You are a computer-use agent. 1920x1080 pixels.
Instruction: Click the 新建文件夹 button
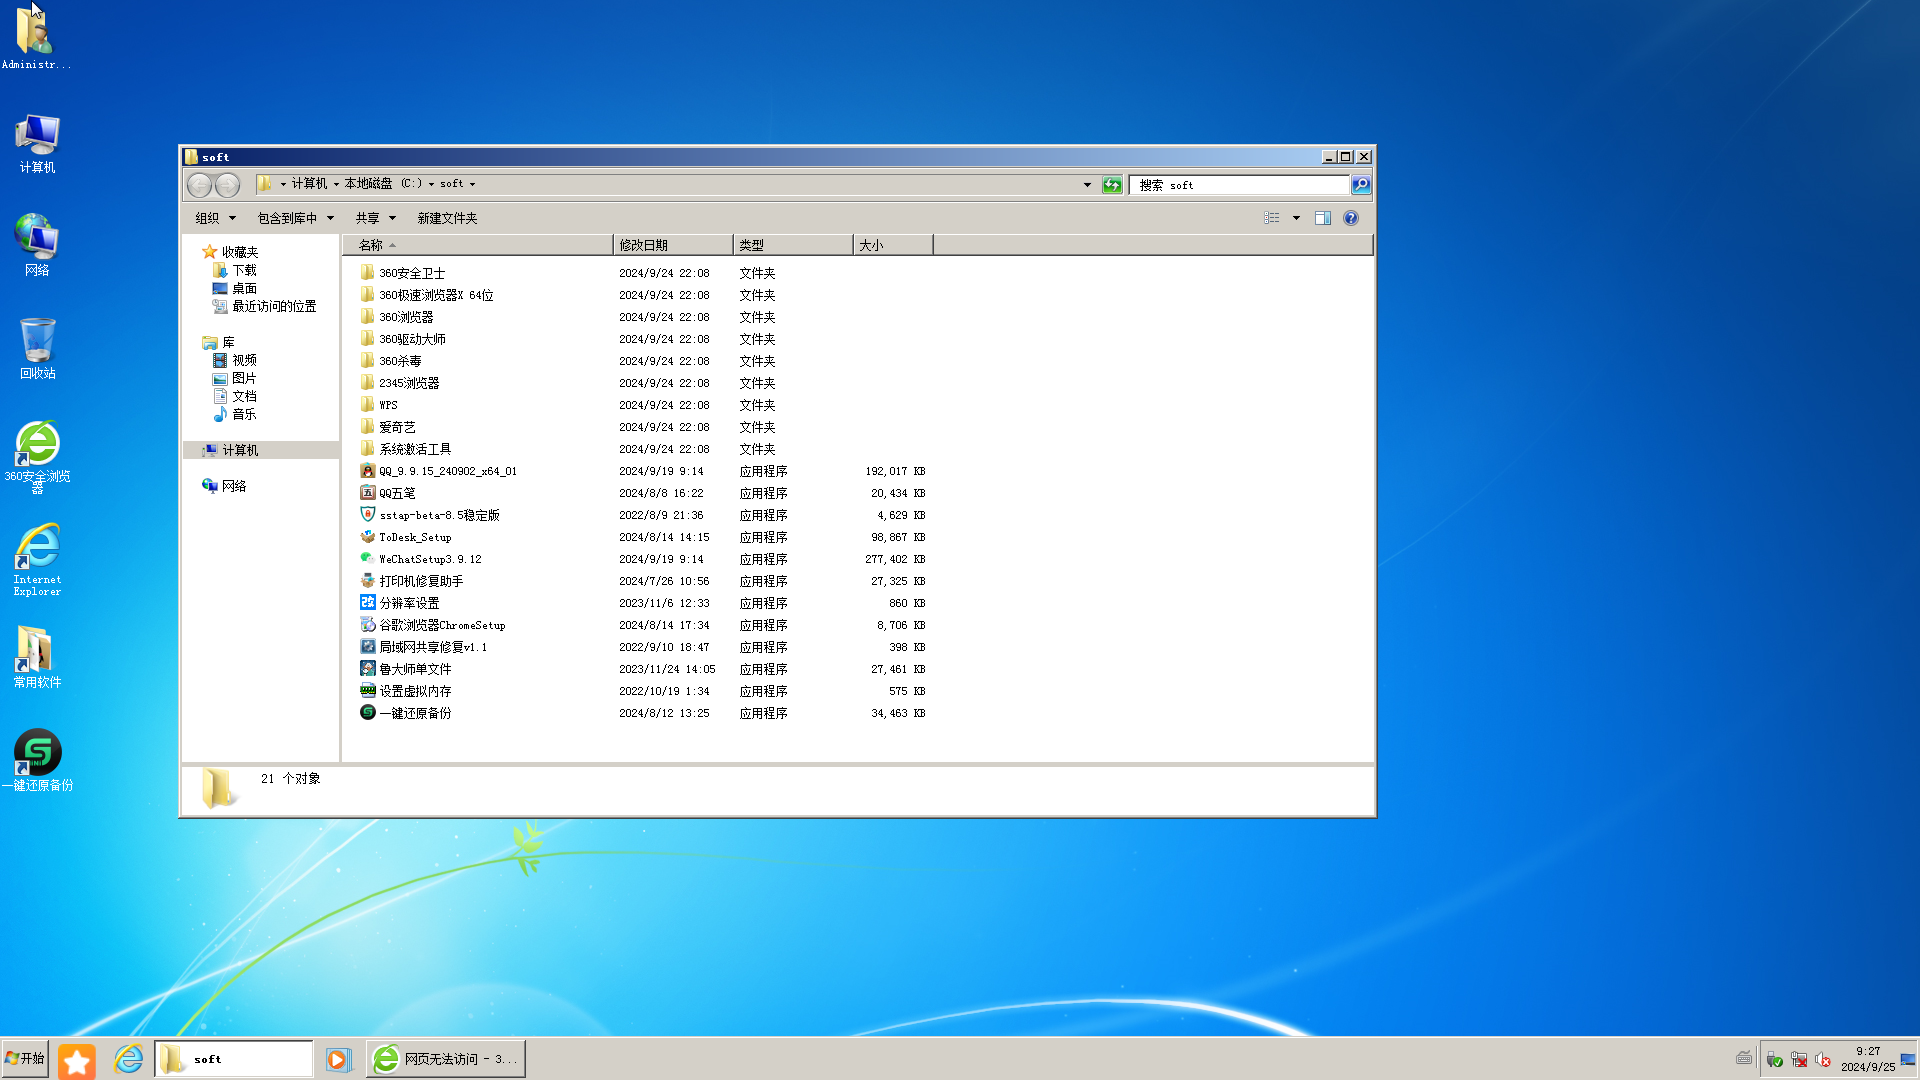(447, 218)
